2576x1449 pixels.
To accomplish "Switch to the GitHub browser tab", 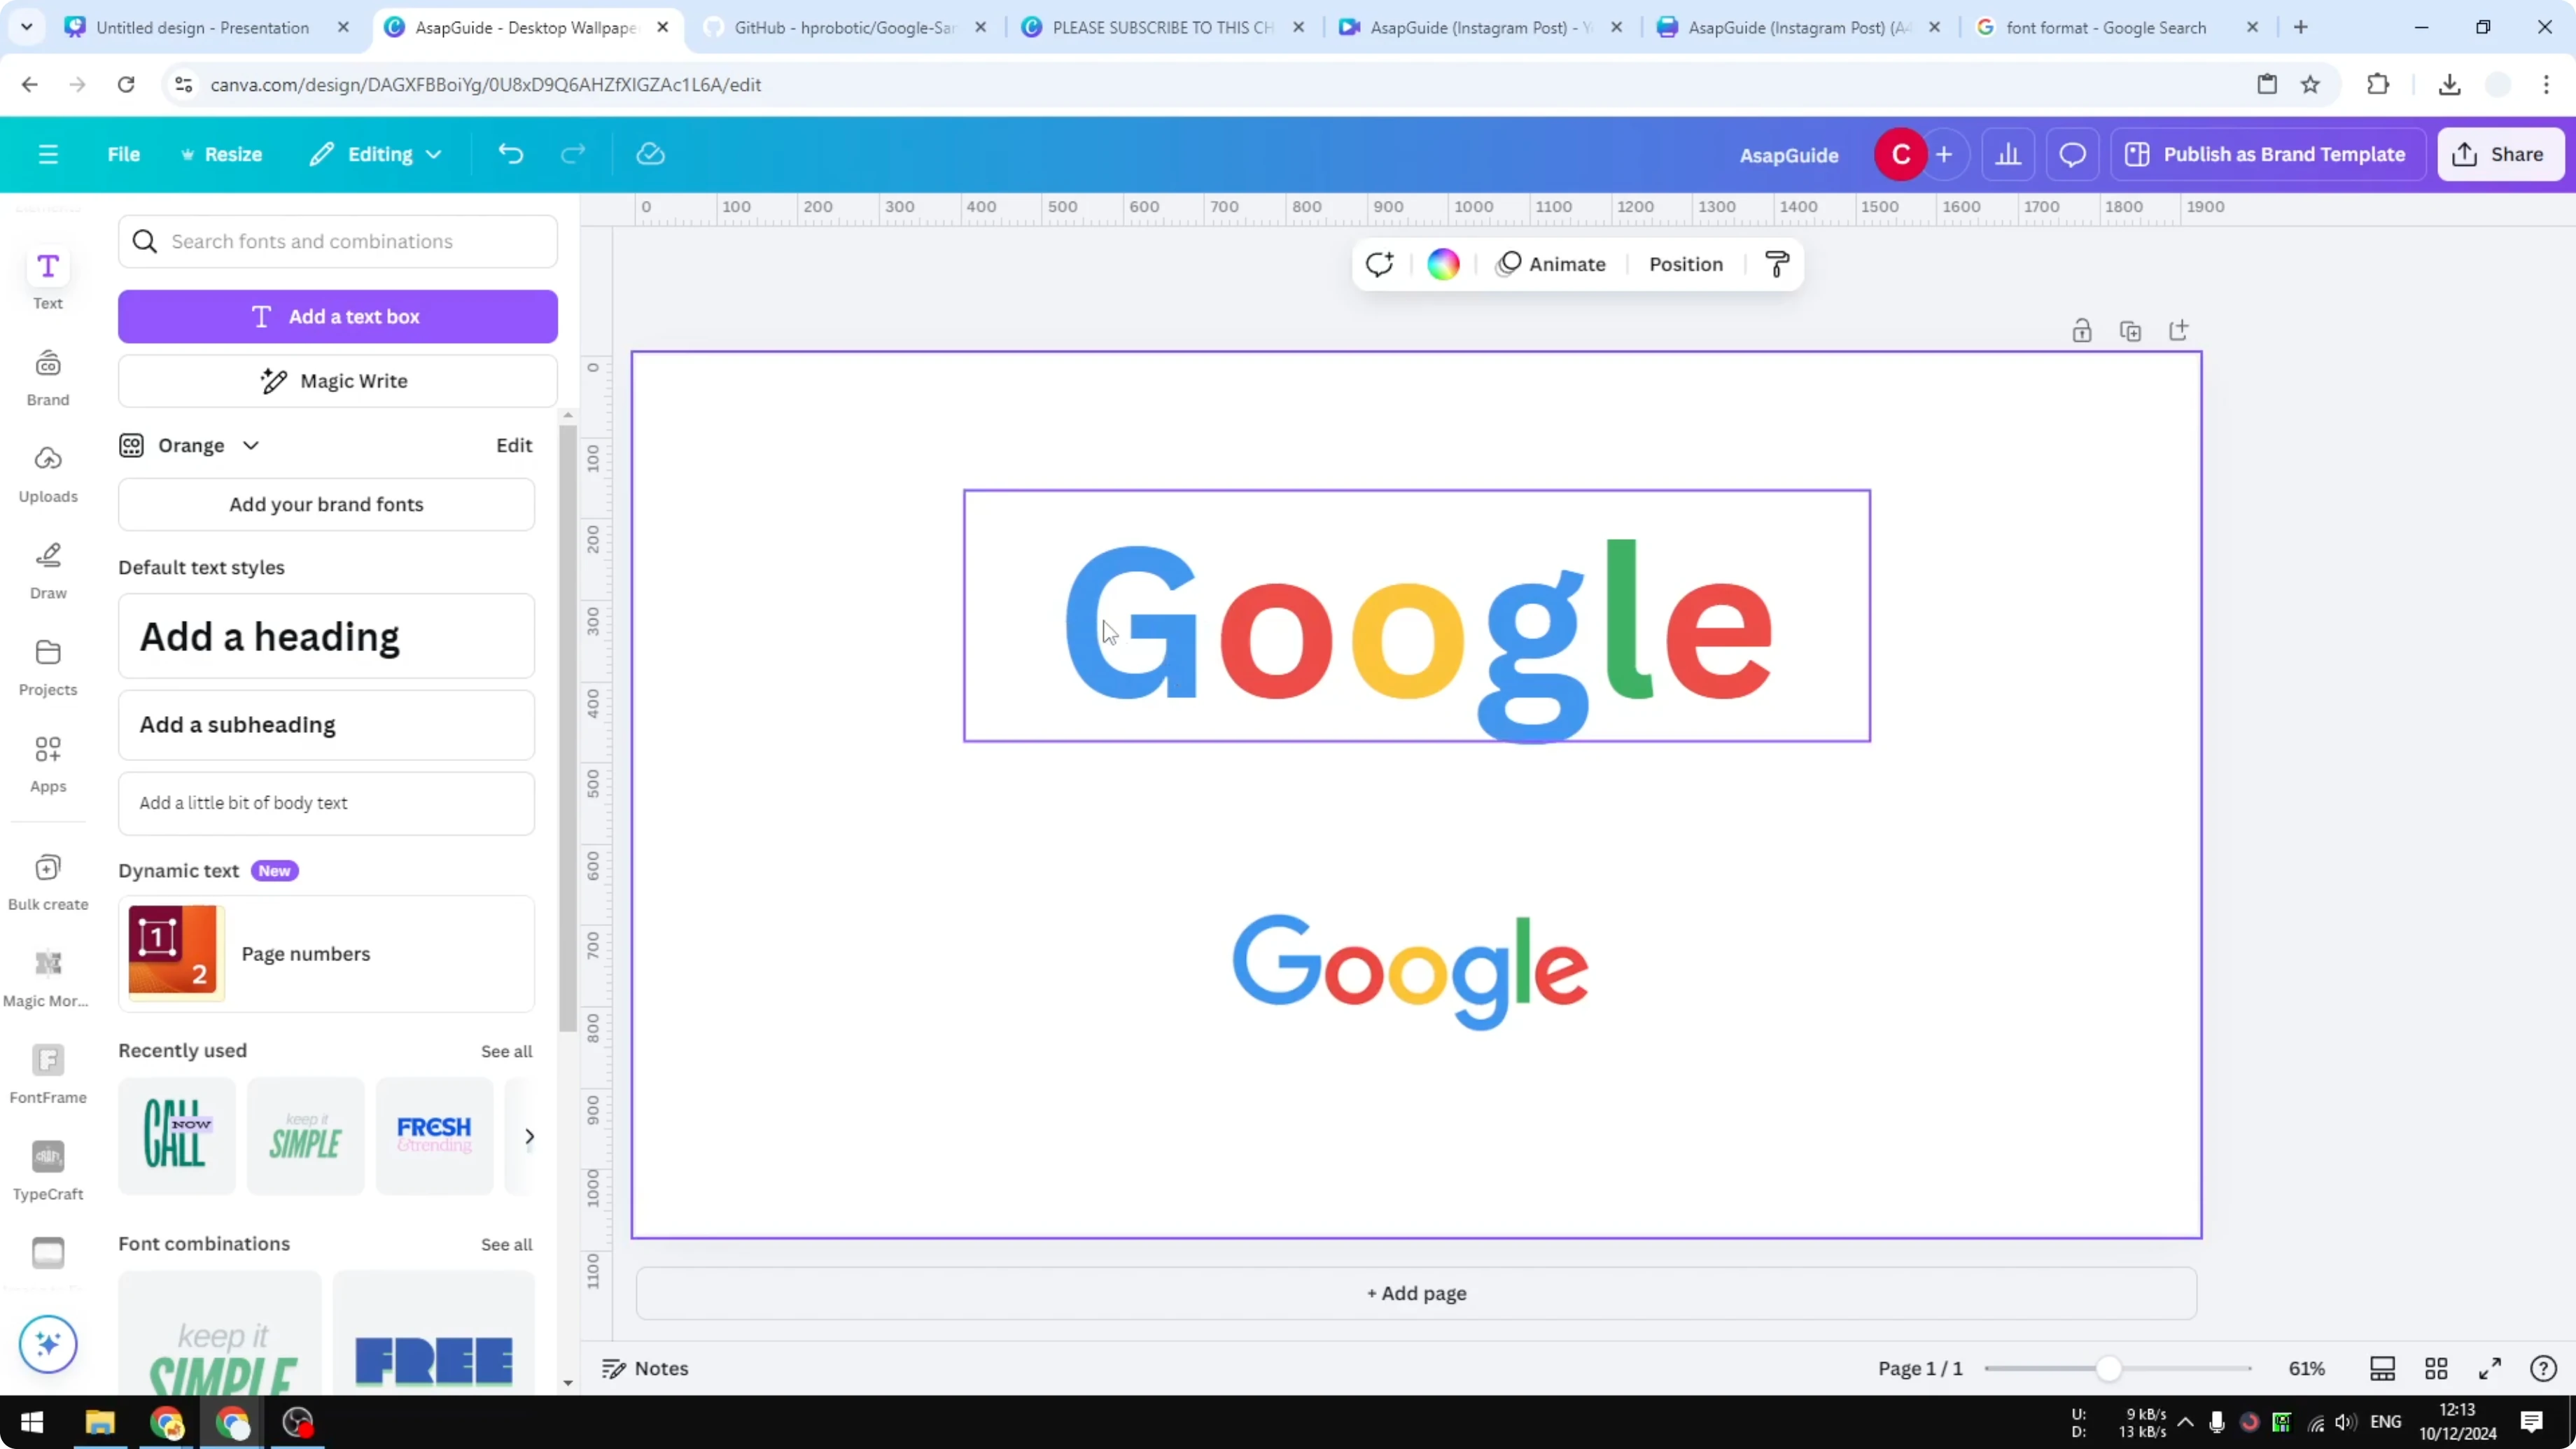I will point(840,27).
